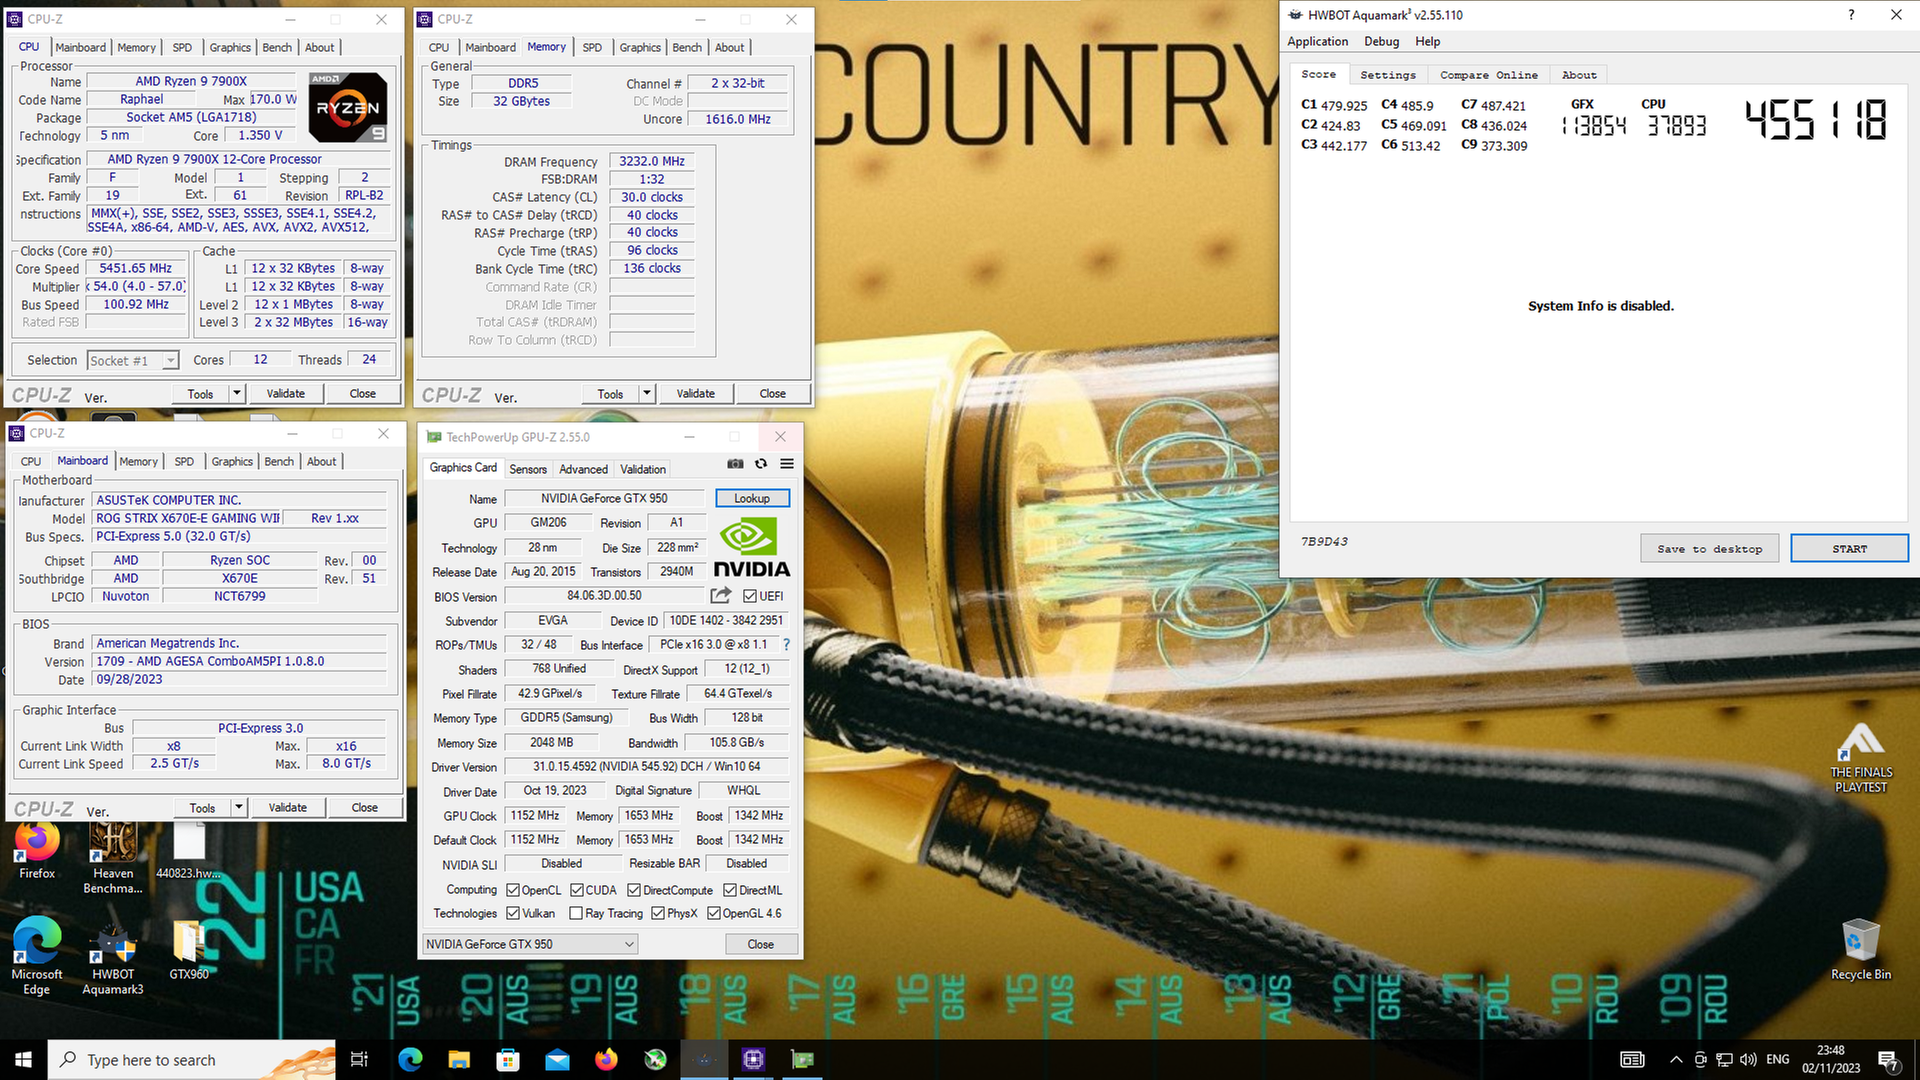The width and height of the screenshot is (1920, 1080).
Task: Click the CPU-Z taskbar icon
Action: [x=753, y=1060]
